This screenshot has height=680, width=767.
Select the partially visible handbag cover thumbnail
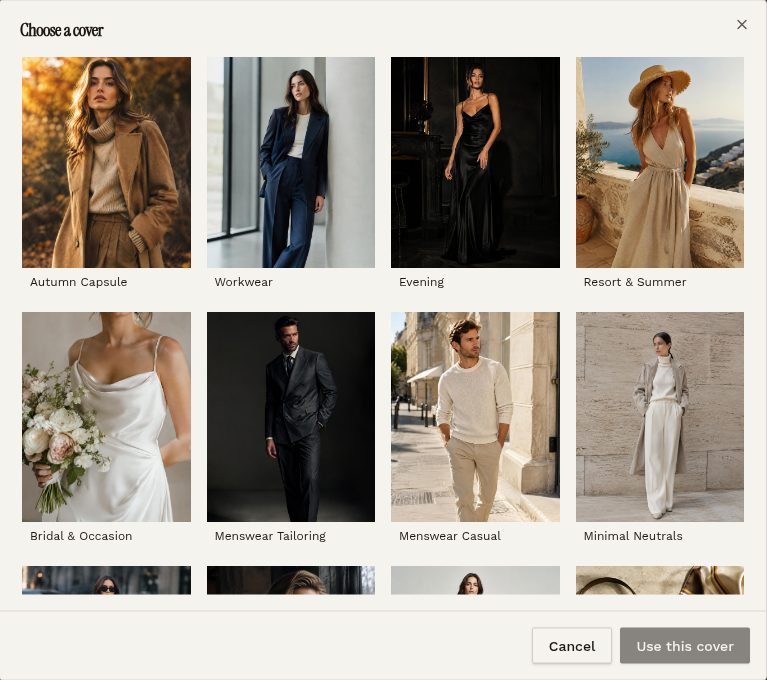point(660,580)
